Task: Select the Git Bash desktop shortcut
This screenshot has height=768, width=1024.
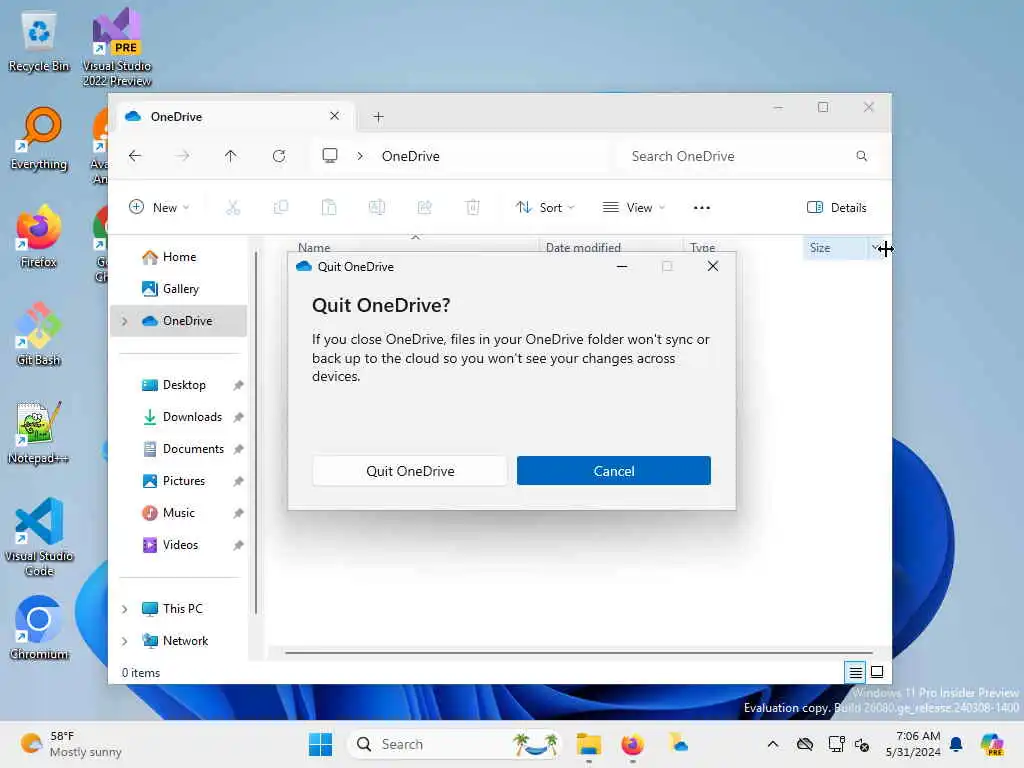Action: coord(39,334)
